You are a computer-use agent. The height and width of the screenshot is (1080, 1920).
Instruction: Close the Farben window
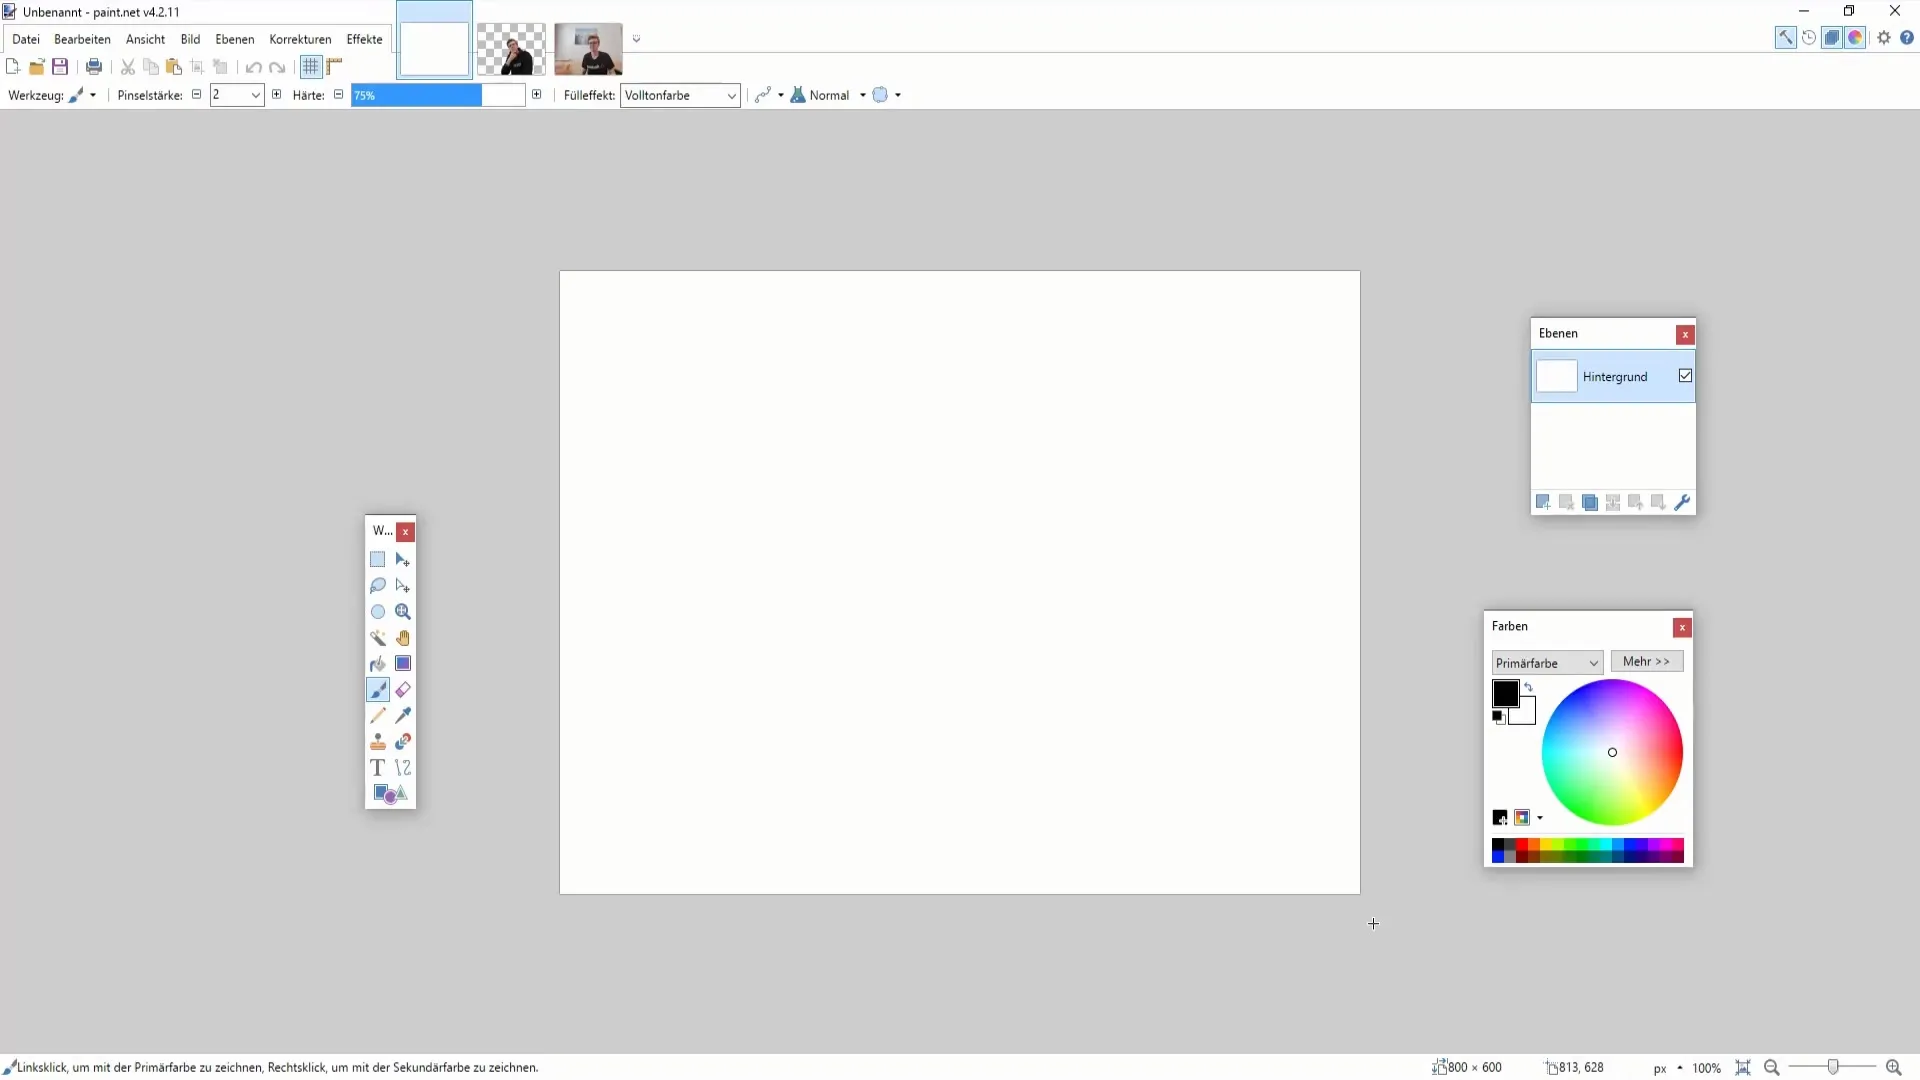(1682, 627)
